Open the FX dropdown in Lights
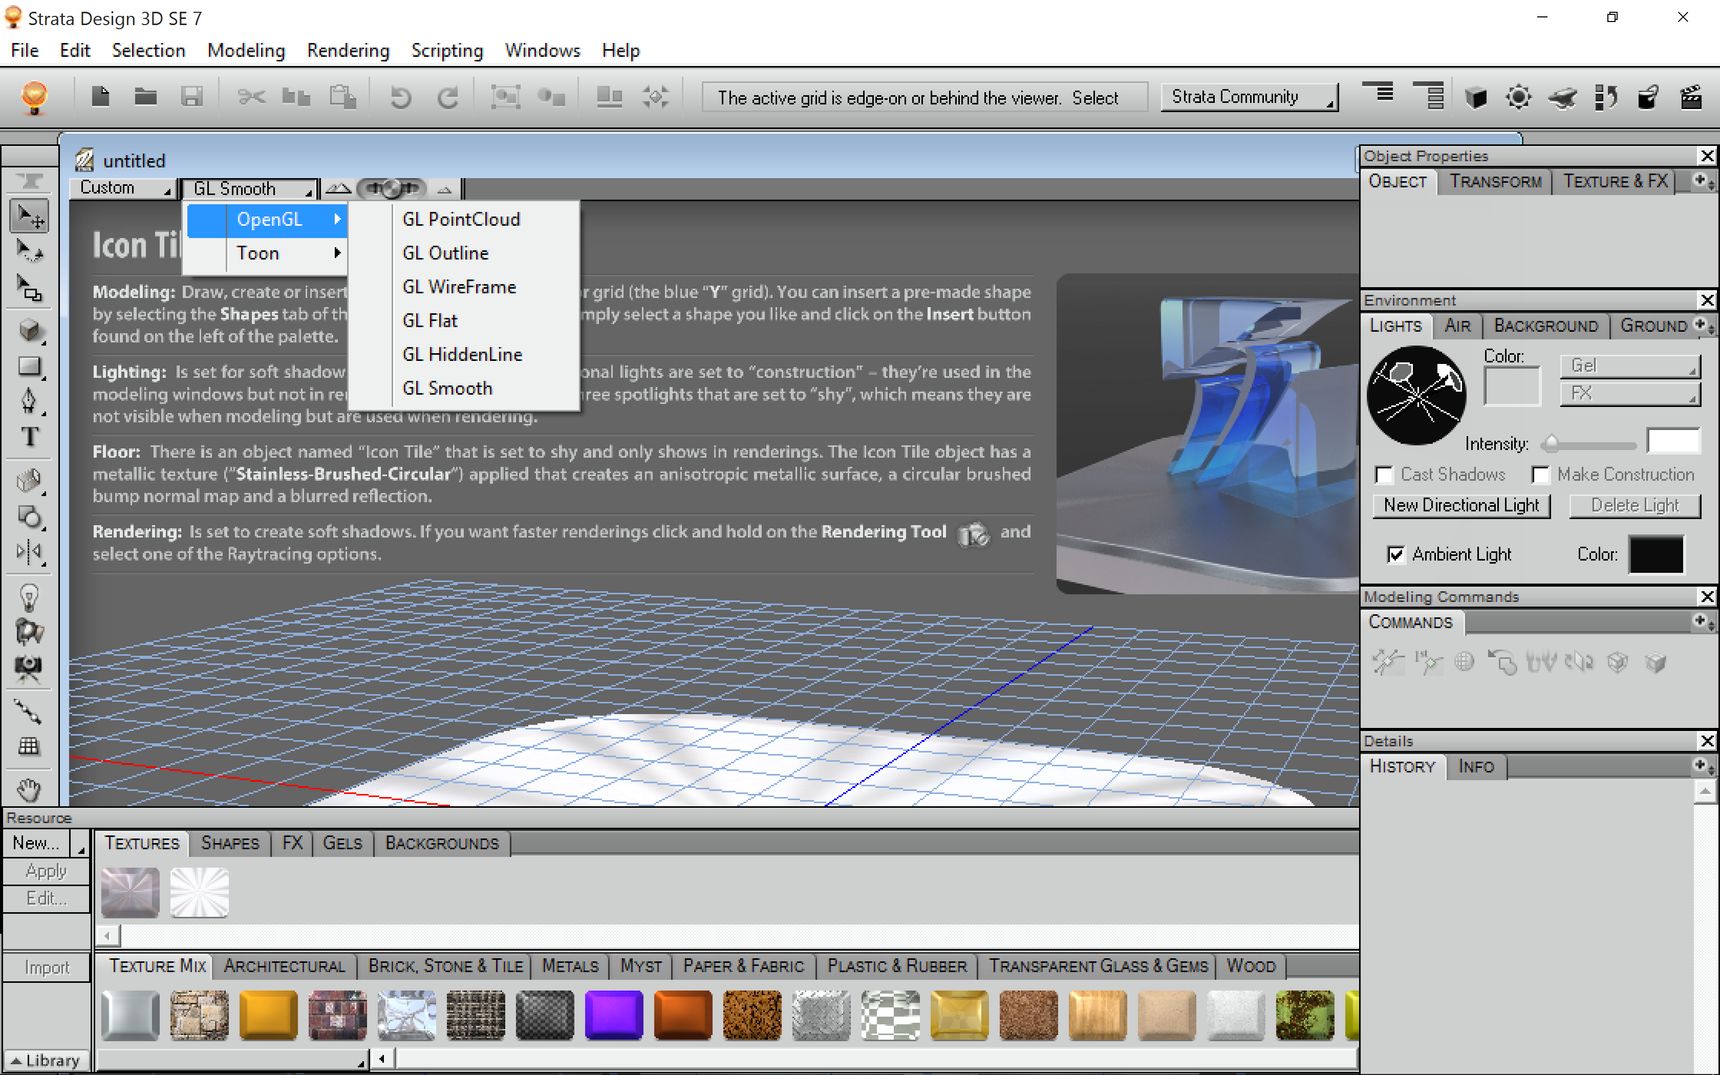This screenshot has height=1075, width=1720. [x=1629, y=394]
